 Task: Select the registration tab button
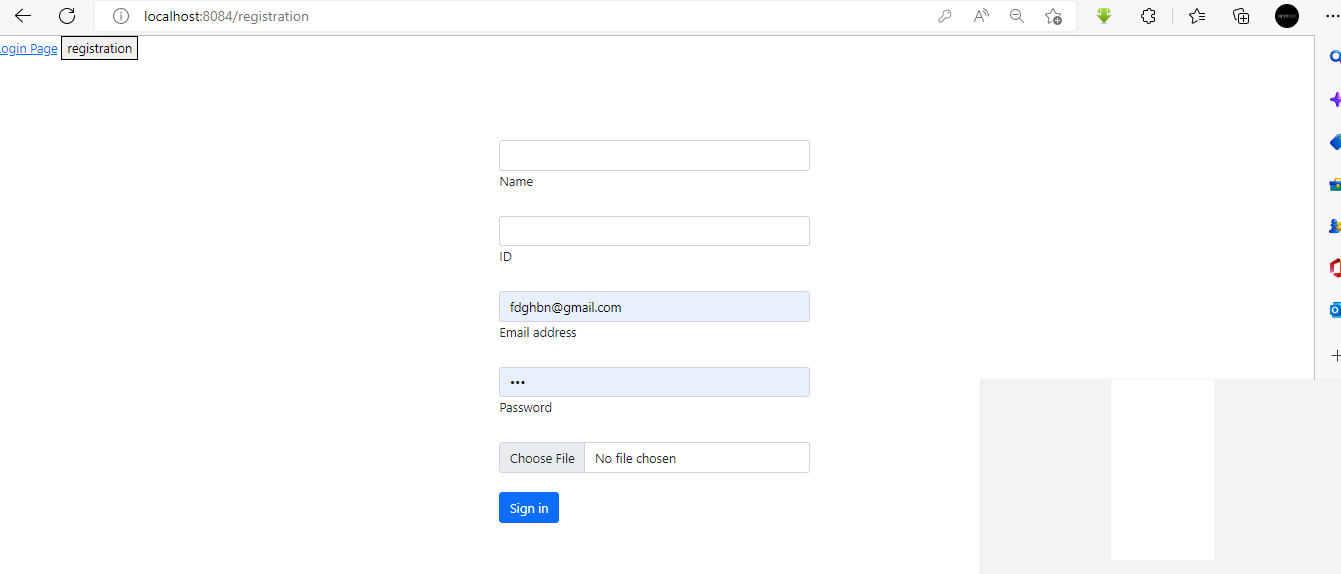[99, 48]
